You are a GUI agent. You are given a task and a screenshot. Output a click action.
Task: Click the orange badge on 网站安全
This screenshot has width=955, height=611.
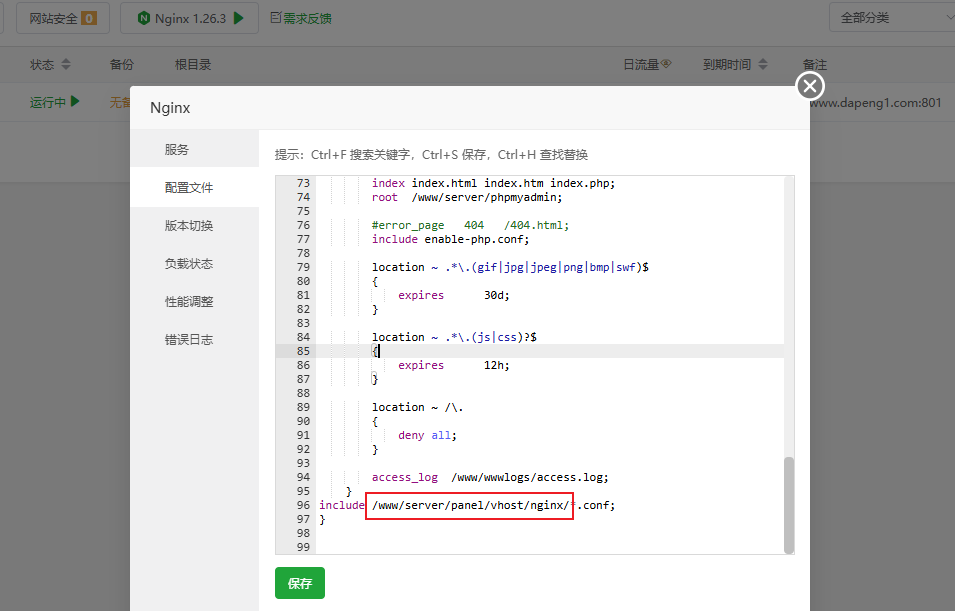coord(89,18)
